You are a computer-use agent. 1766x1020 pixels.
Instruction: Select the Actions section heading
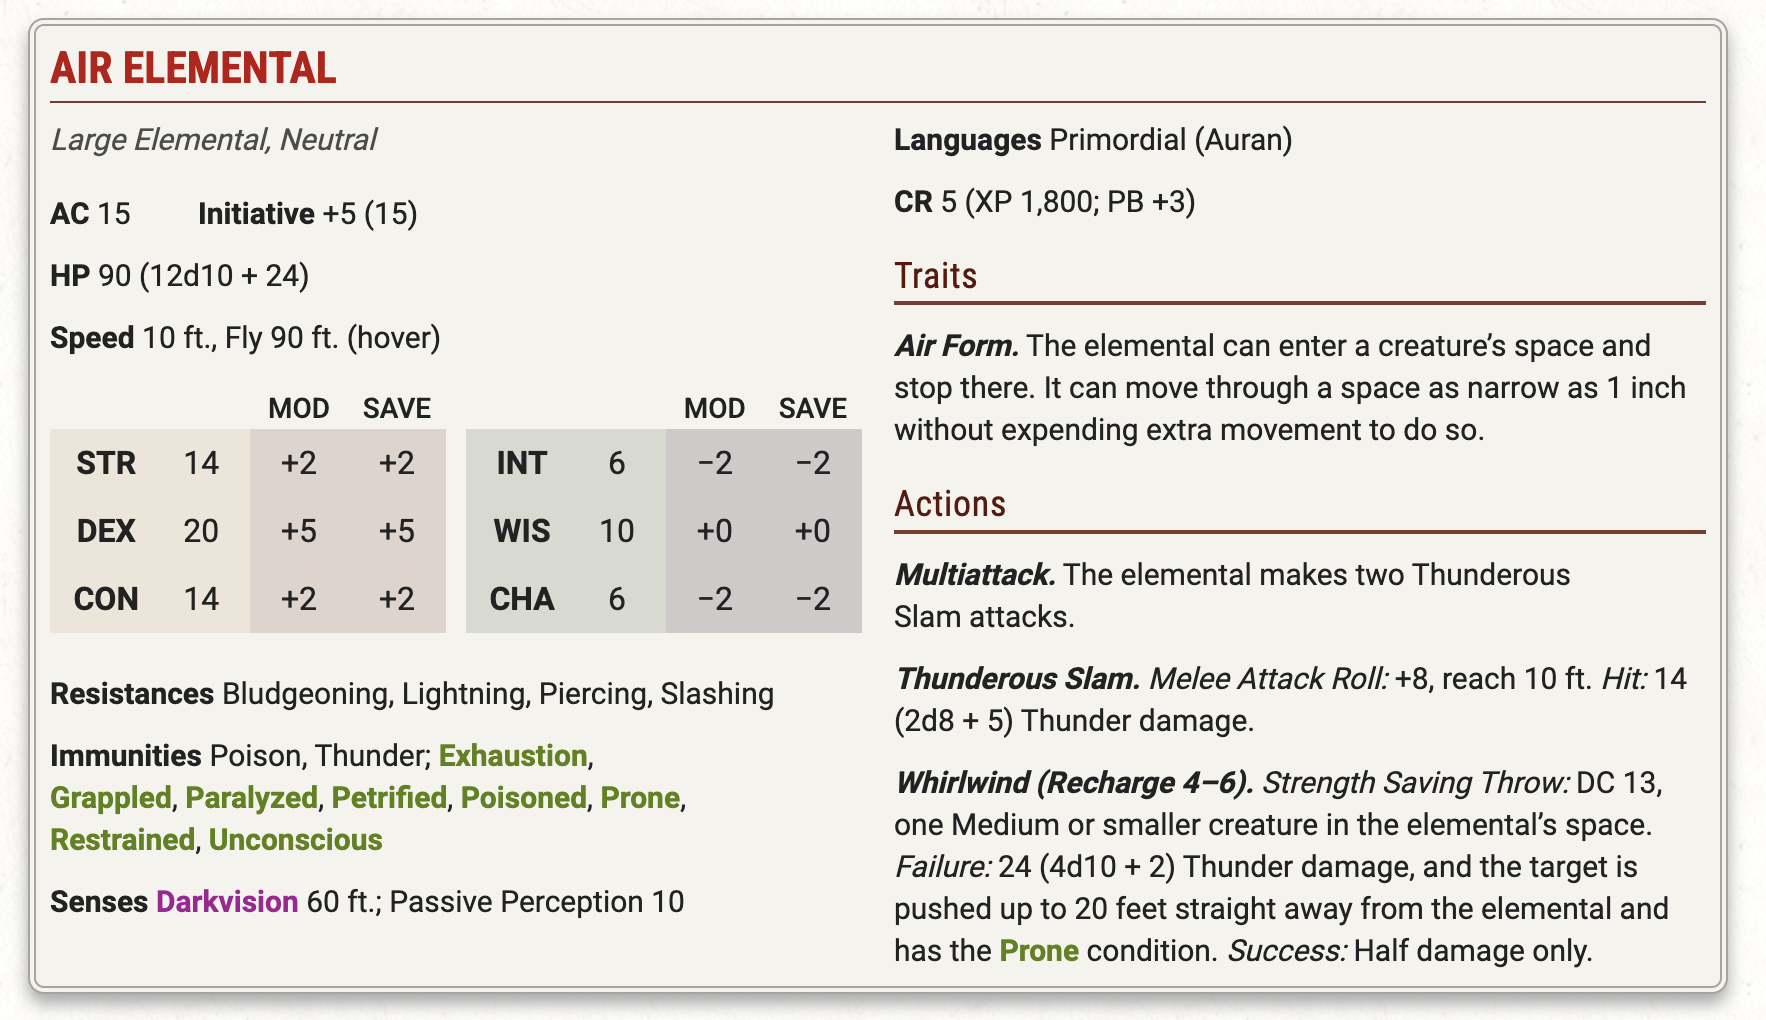pos(950,503)
